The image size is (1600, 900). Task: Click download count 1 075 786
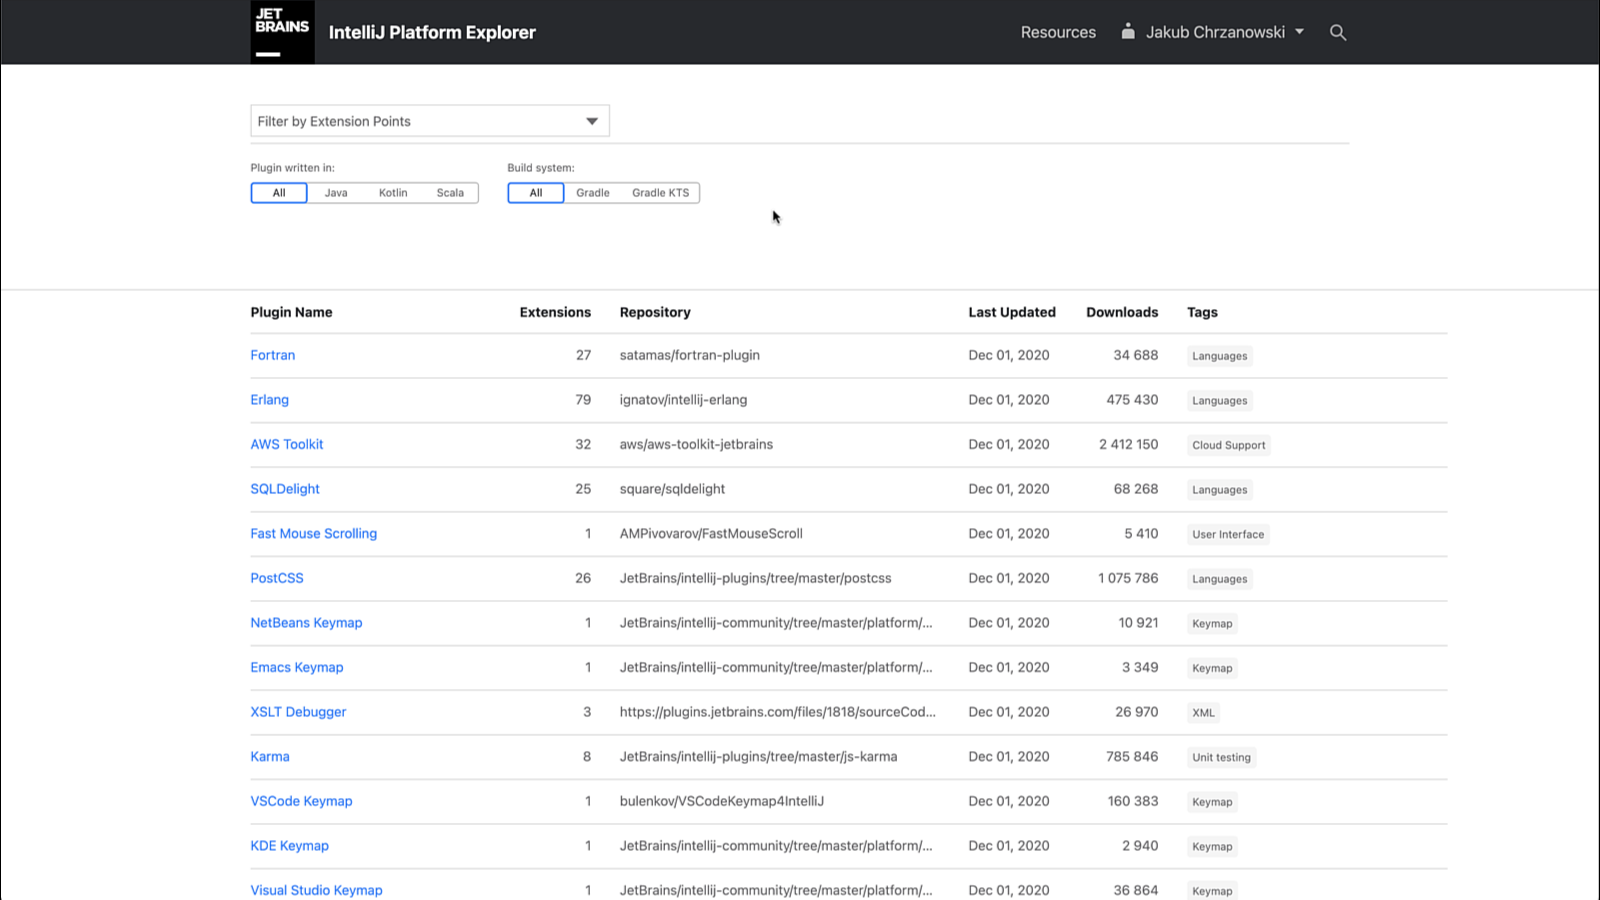(1128, 578)
